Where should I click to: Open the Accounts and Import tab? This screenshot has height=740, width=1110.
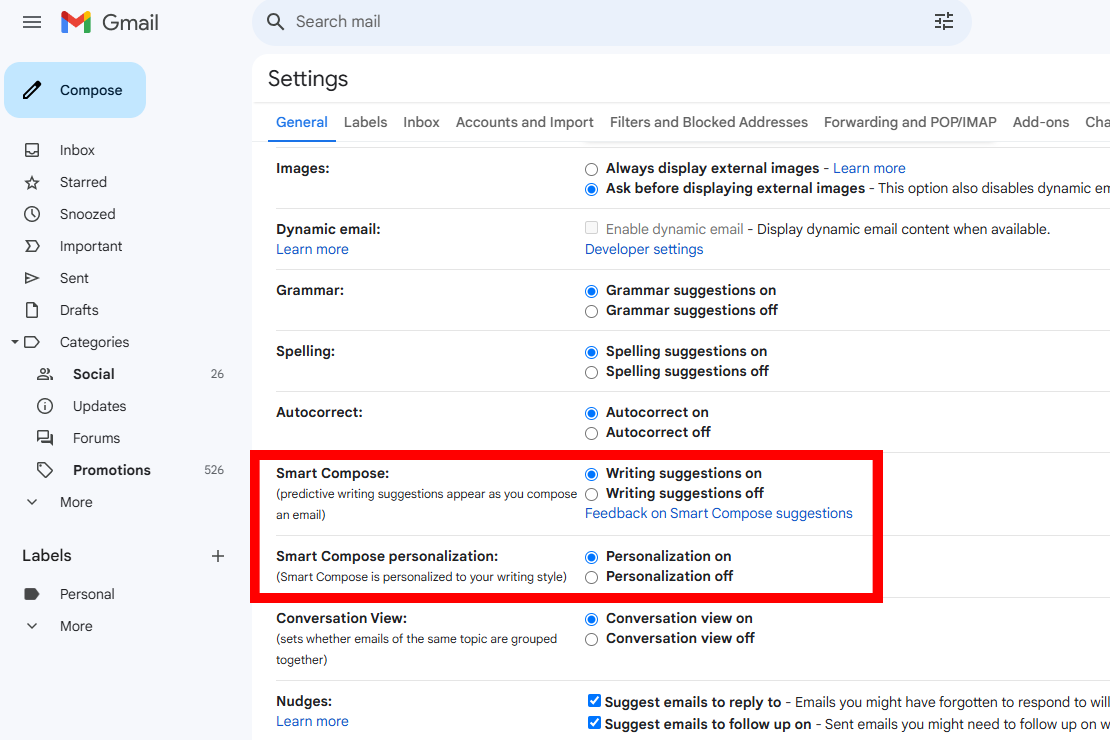[524, 121]
